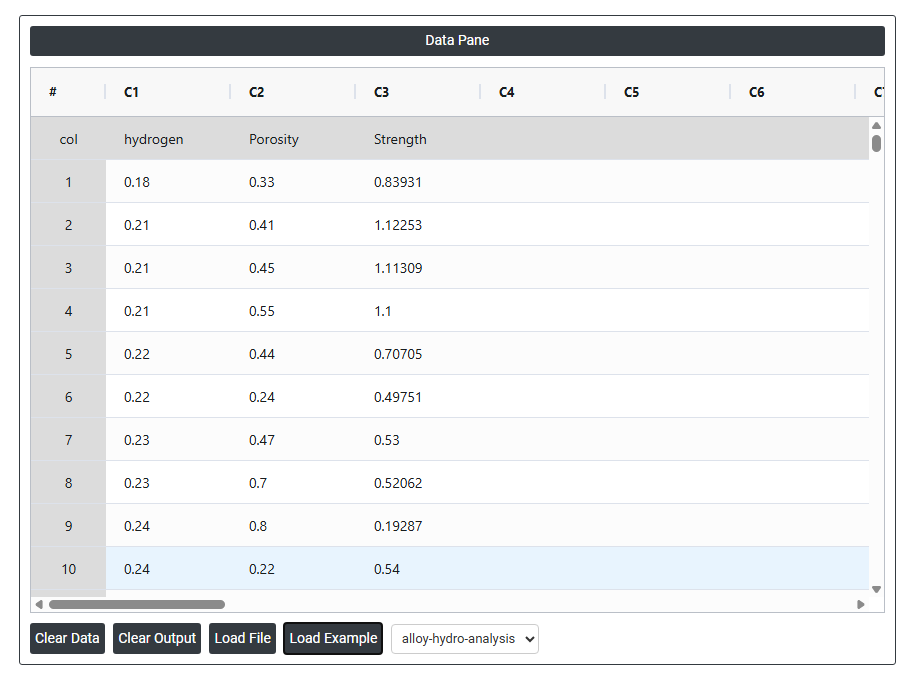
Task: Select the C2 column header
Action: pyautogui.click(x=291, y=92)
